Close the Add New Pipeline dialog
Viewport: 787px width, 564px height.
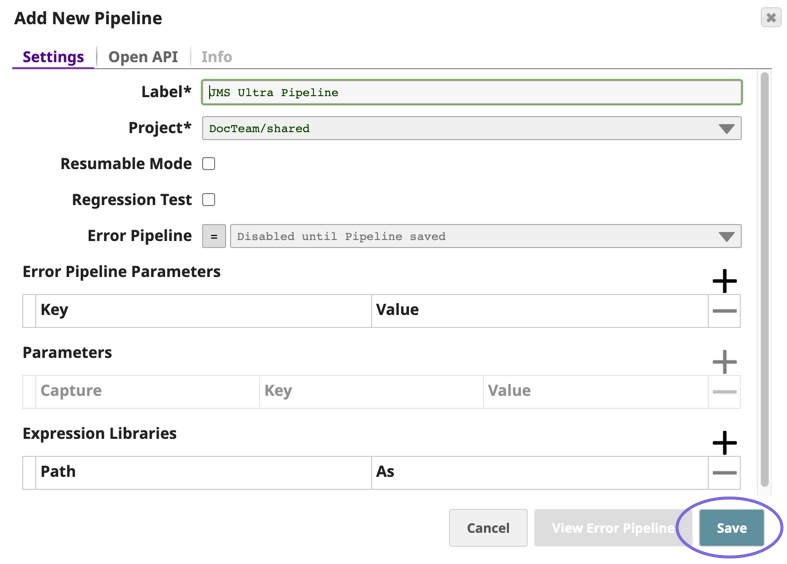(x=771, y=18)
